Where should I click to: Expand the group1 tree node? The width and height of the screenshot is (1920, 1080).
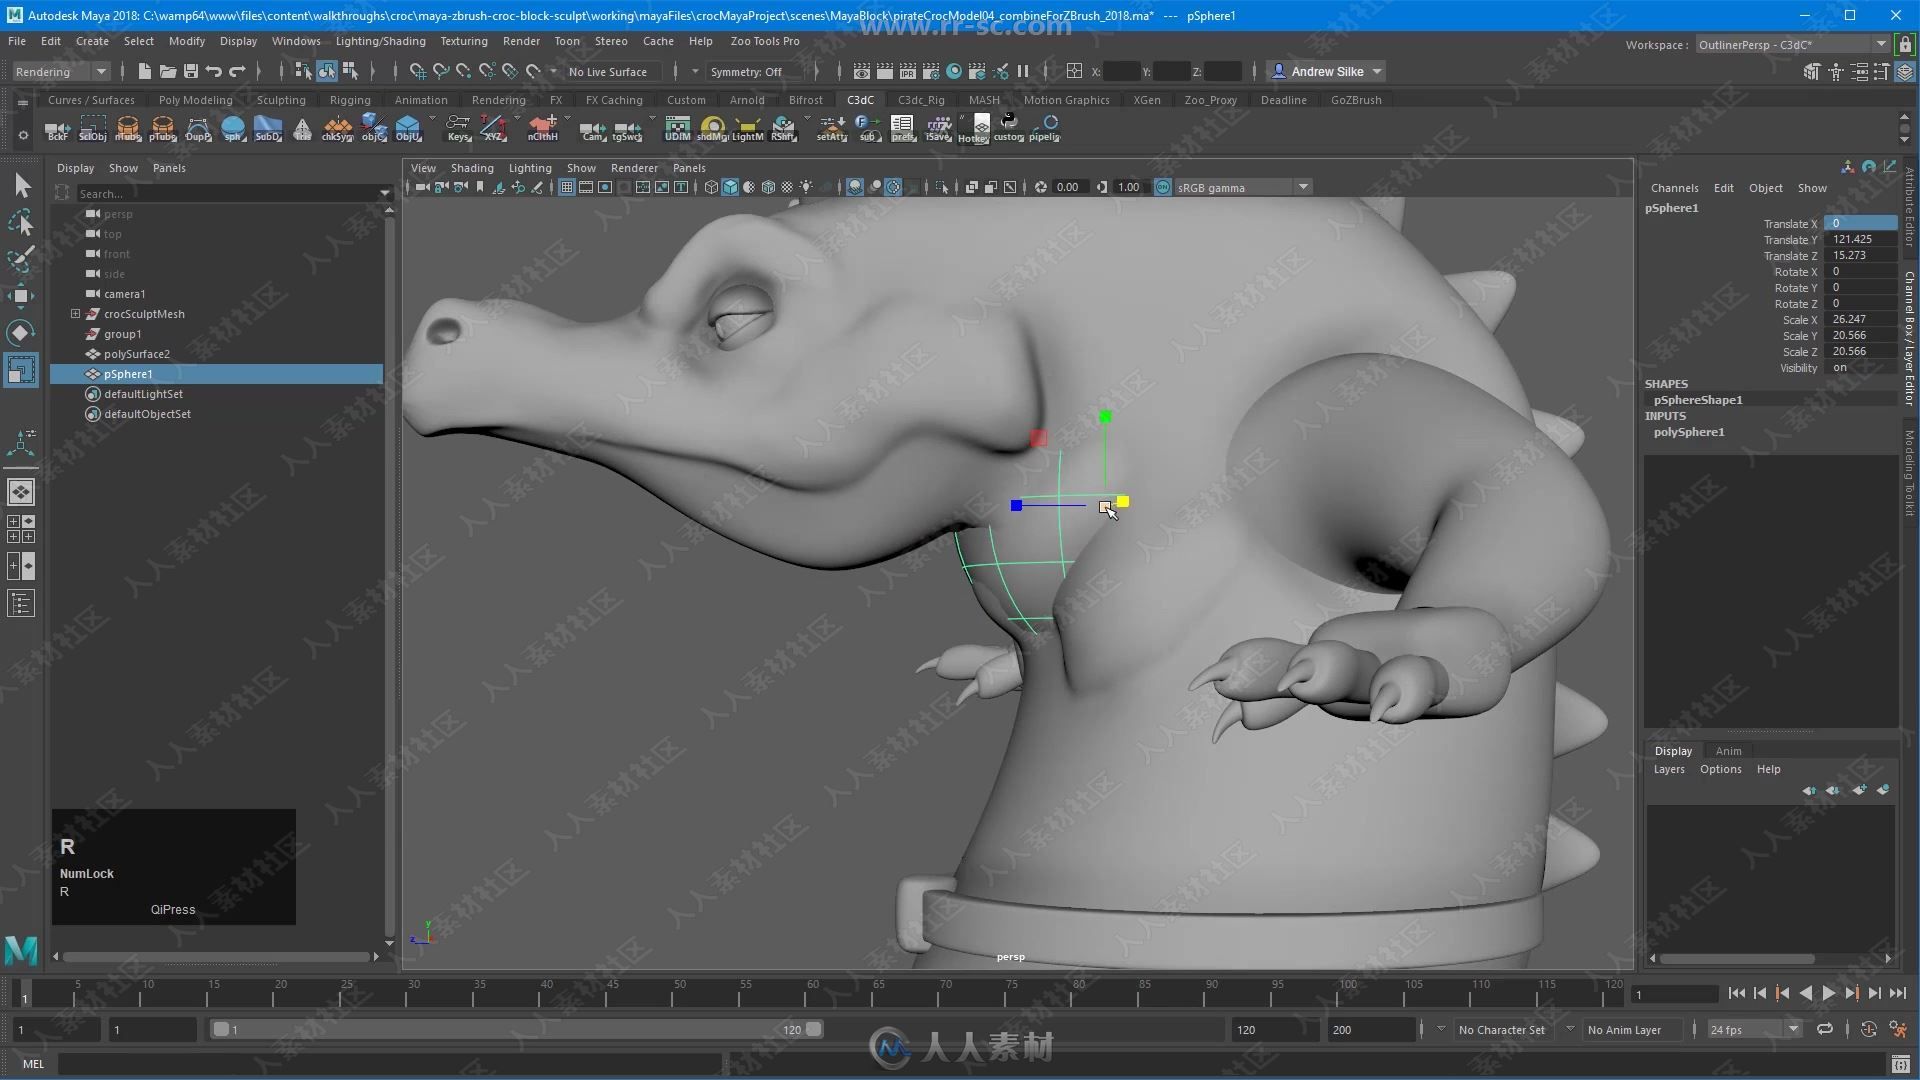(74, 334)
